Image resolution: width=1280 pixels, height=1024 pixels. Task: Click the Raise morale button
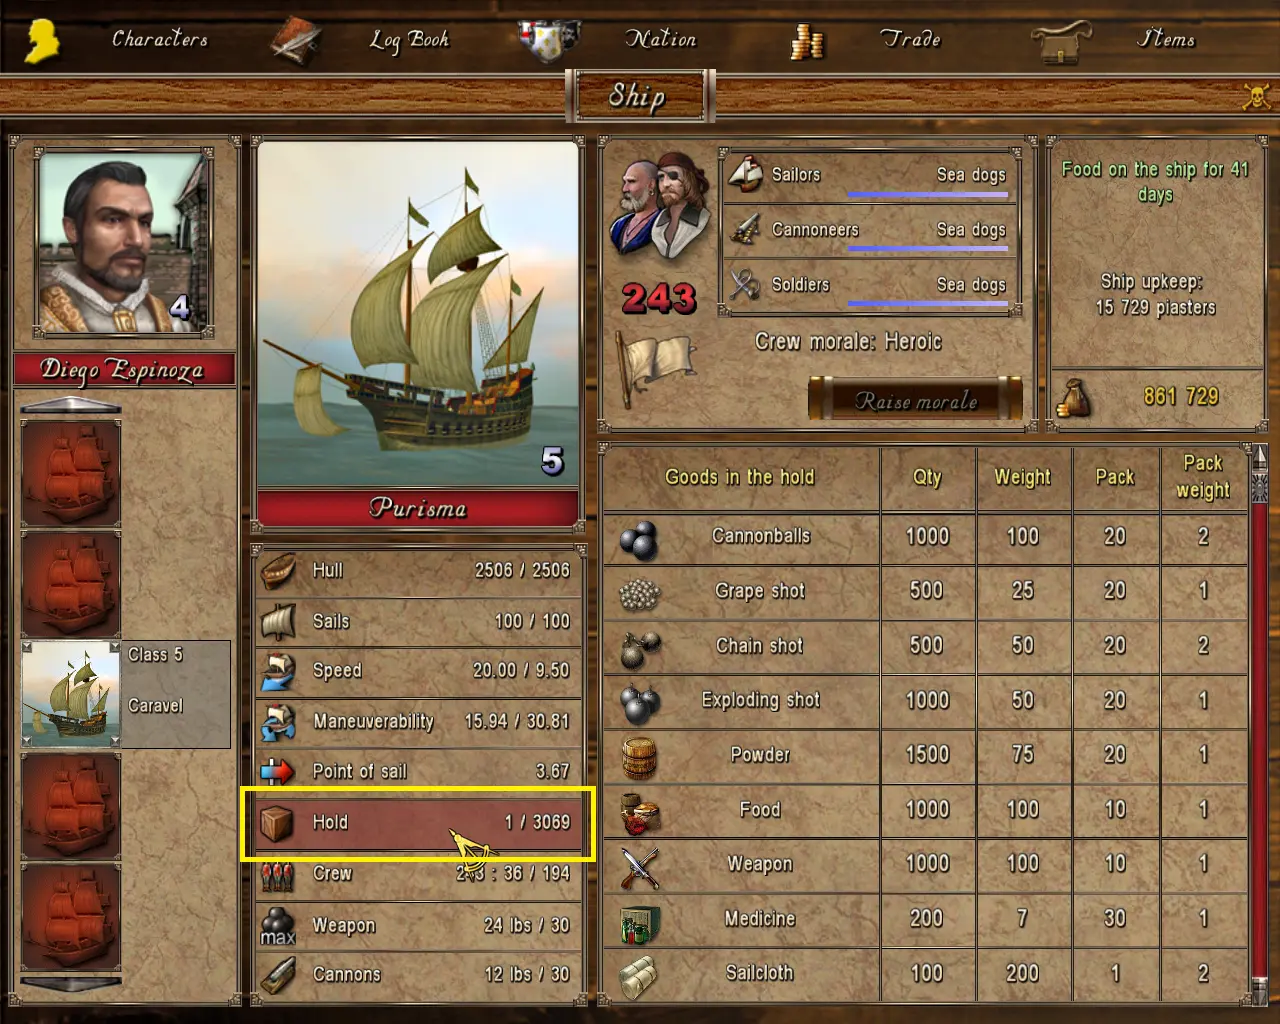tap(915, 400)
